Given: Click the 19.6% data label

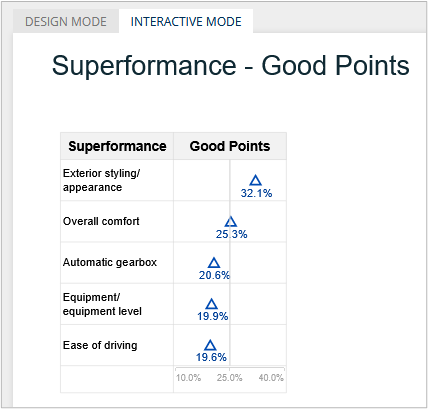Looking at the screenshot, I should (211, 357).
